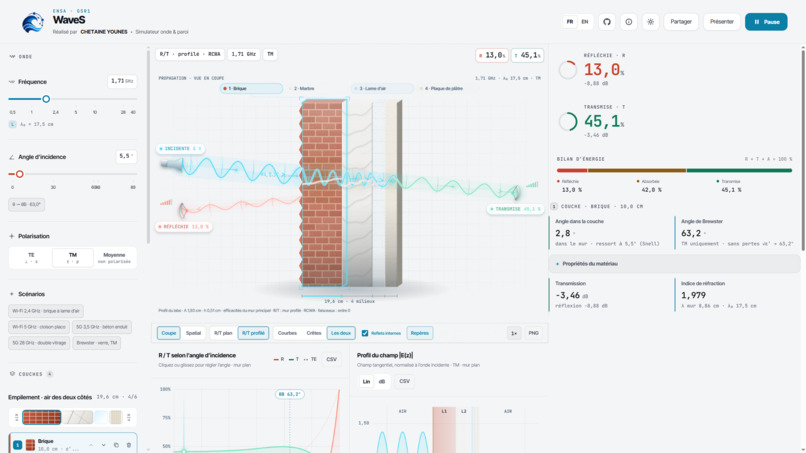Click the number 1 badge of Brique layer
This screenshot has height=453, width=806.
pos(17,445)
